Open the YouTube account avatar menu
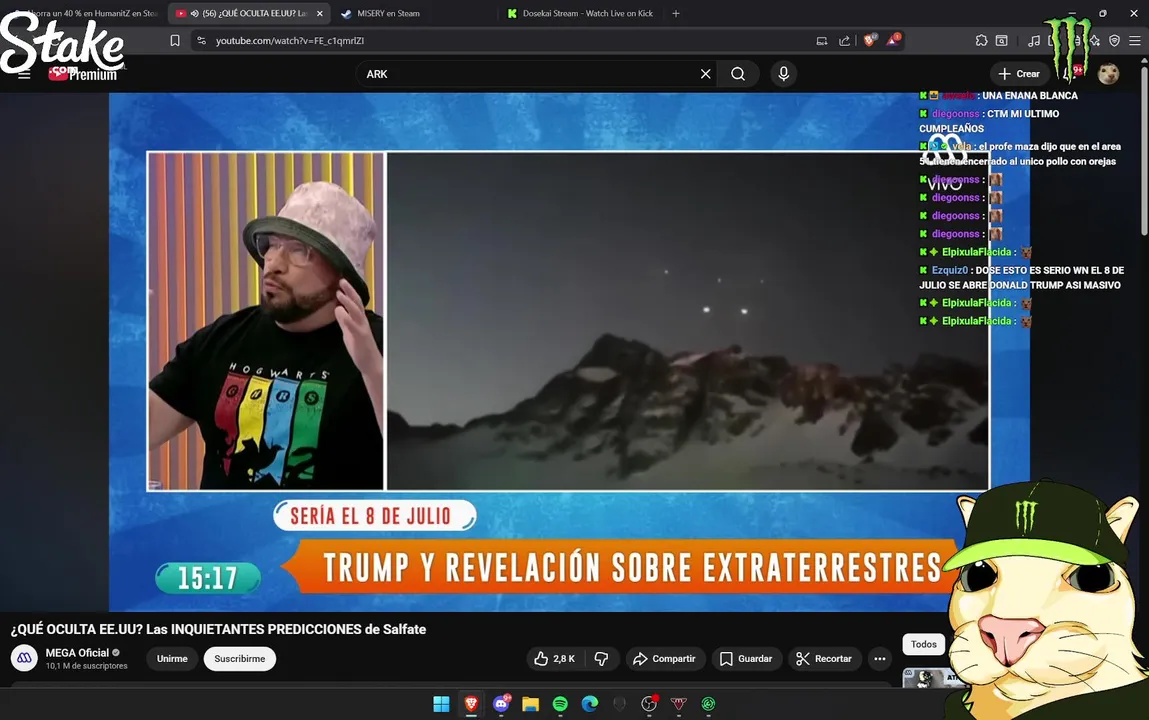This screenshot has height=720, width=1149. tap(1108, 74)
